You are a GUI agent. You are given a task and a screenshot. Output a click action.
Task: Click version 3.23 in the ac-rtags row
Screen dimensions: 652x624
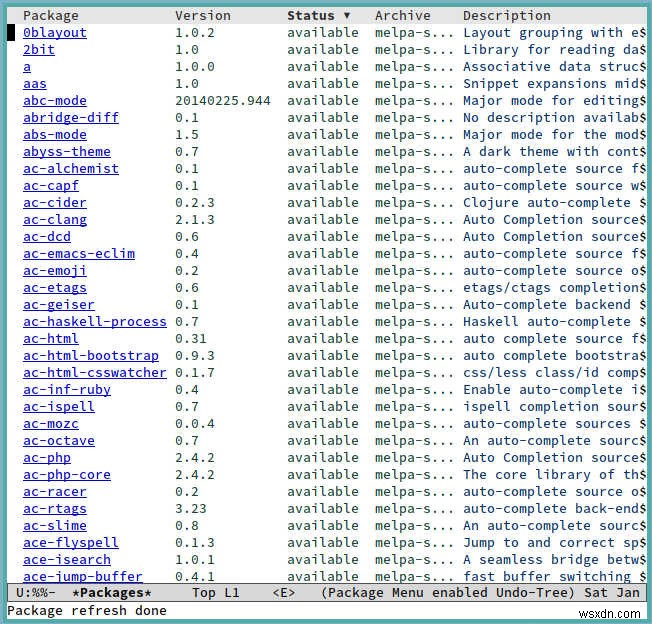tap(191, 509)
